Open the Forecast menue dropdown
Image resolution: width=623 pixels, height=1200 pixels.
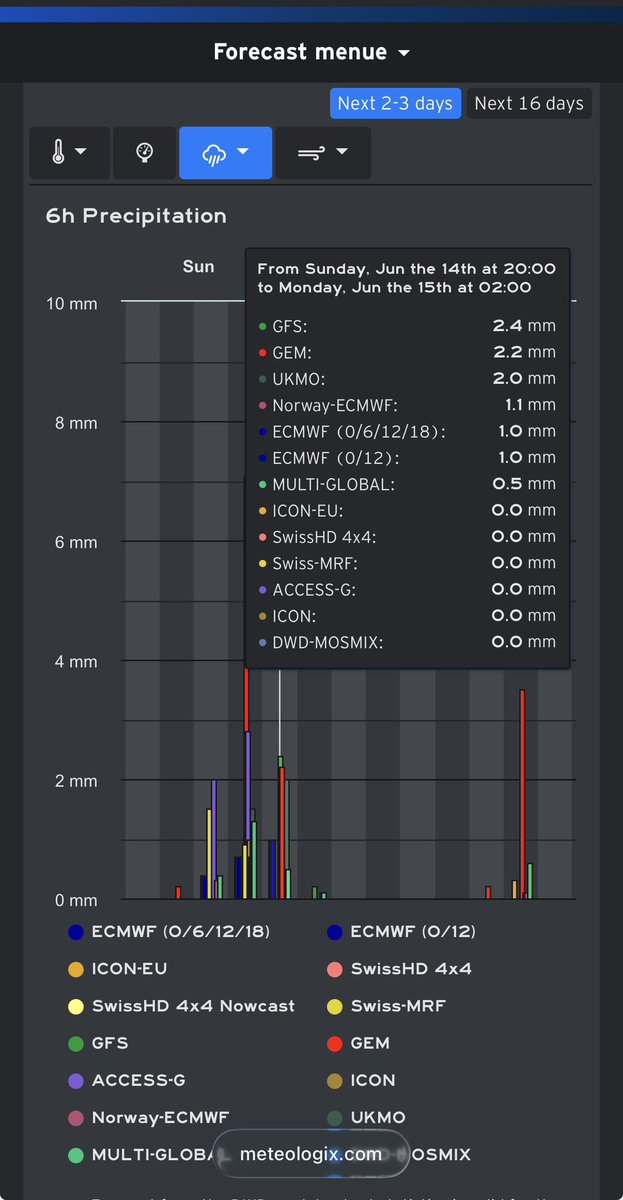pyautogui.click(x=311, y=52)
